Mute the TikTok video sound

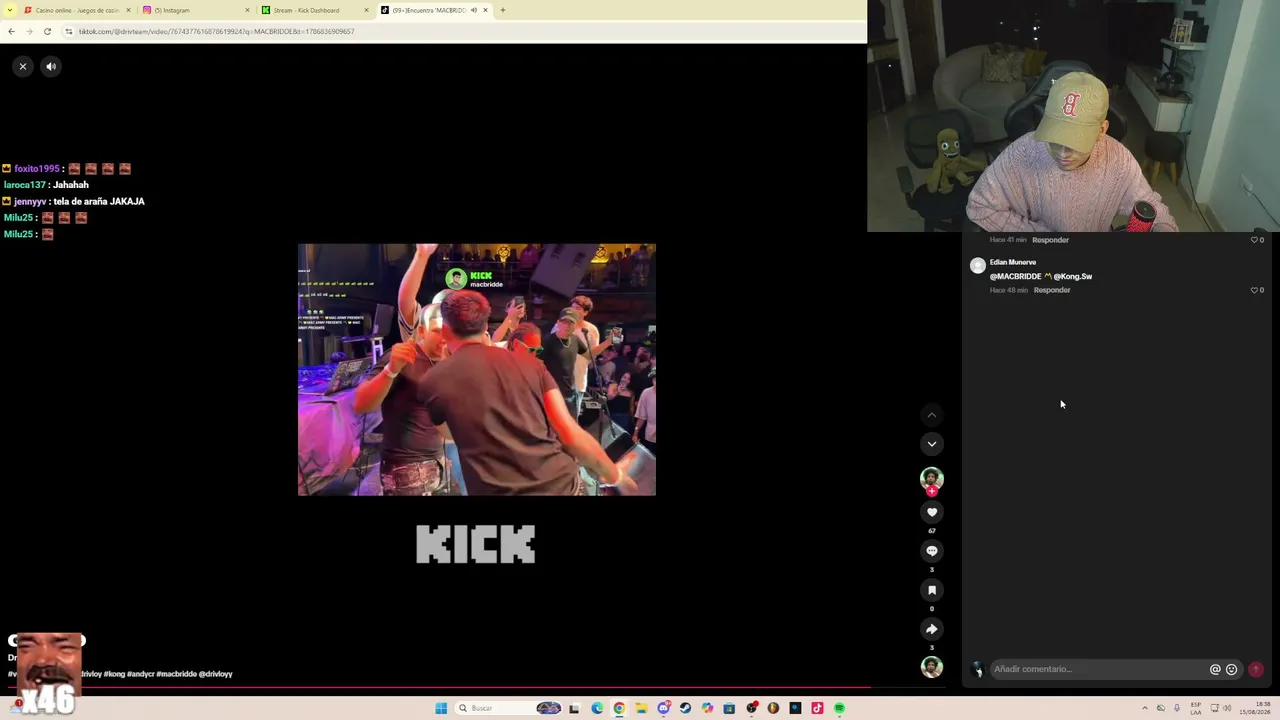(51, 66)
